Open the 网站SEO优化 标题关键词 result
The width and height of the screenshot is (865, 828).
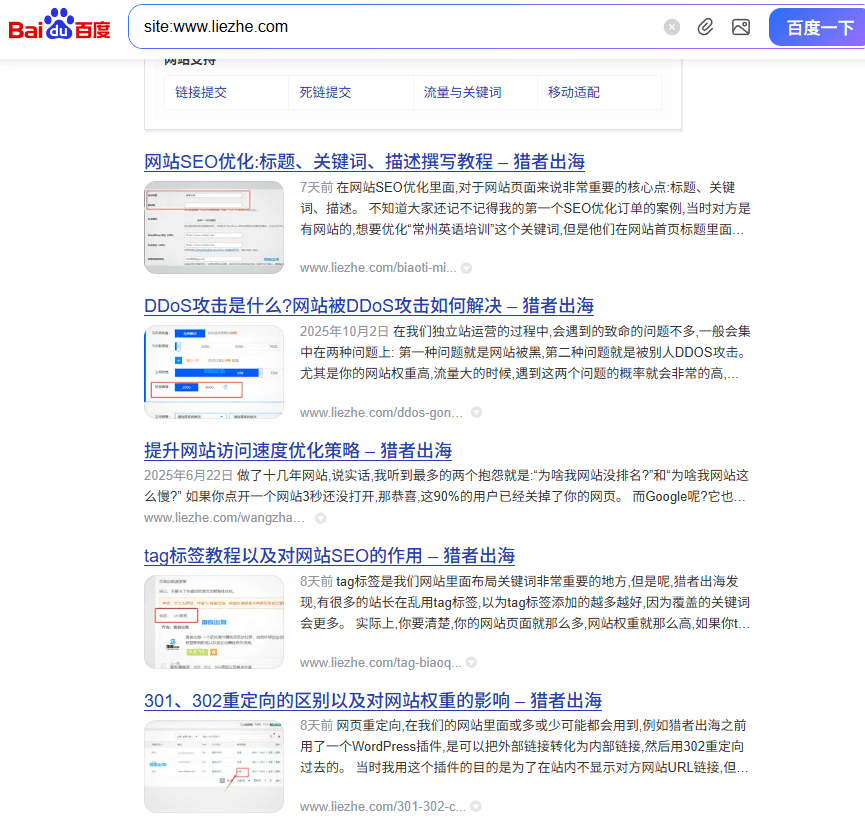364,162
